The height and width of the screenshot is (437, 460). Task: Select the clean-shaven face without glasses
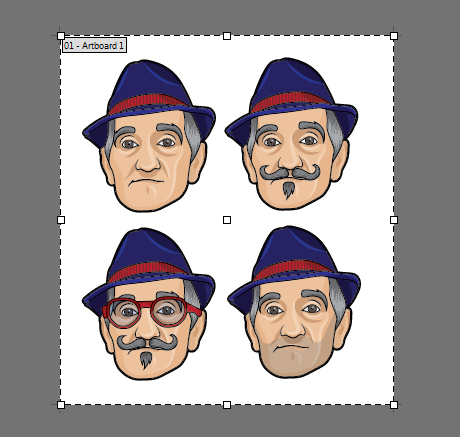pos(149,136)
